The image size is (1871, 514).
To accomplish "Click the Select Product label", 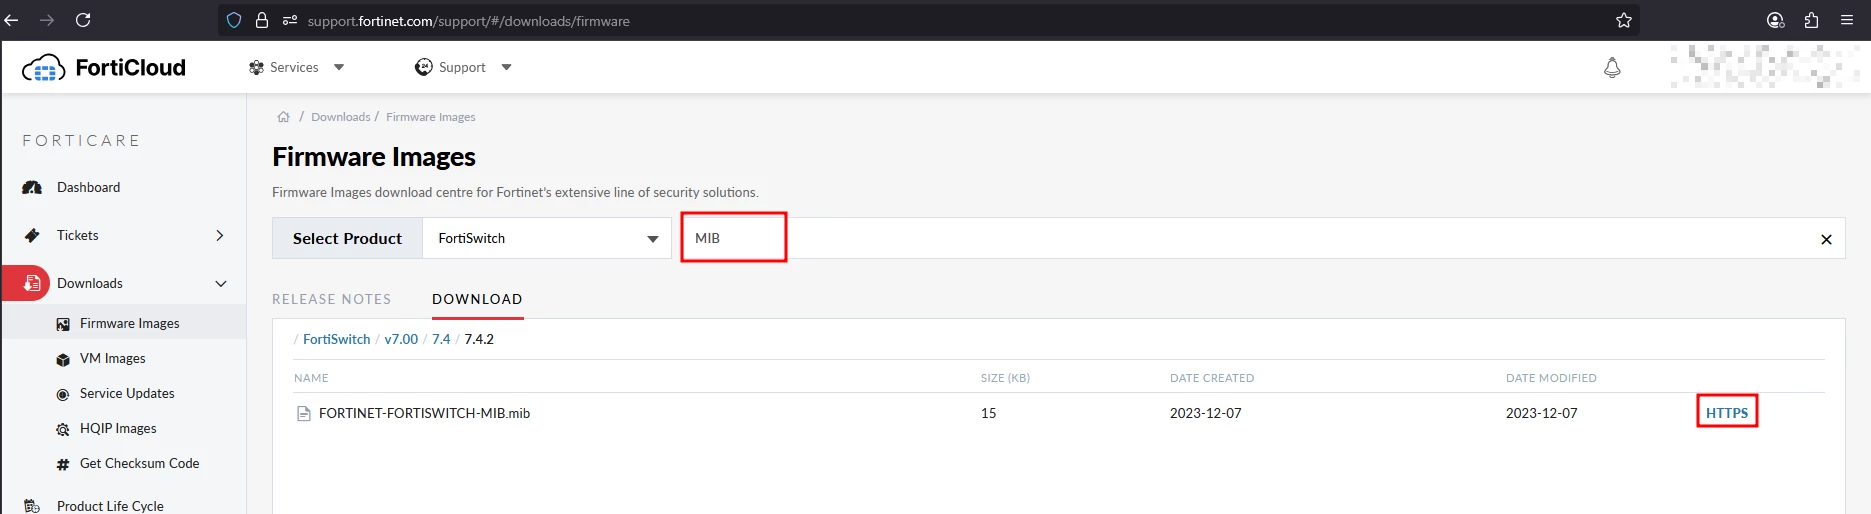I will (x=347, y=238).
